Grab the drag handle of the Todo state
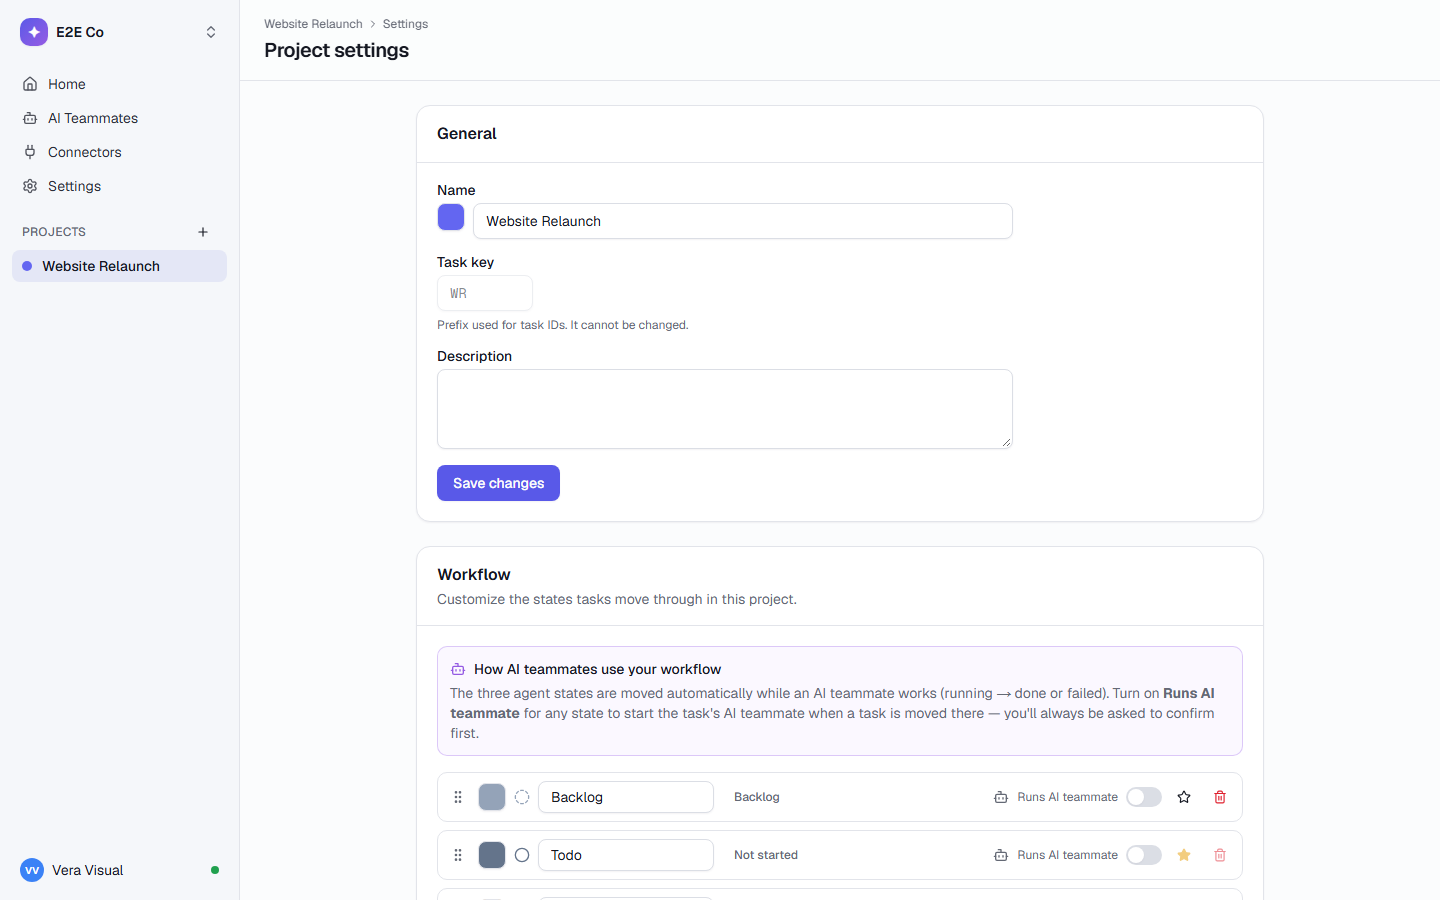The height and width of the screenshot is (900, 1440). [x=458, y=855]
